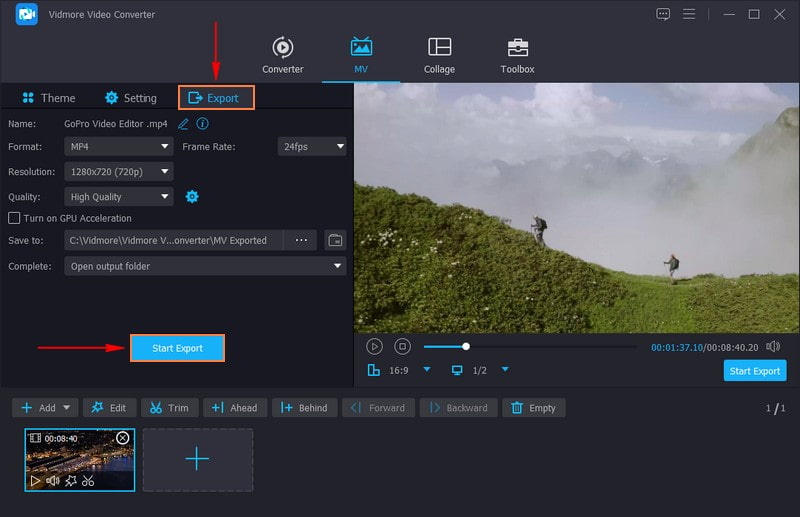
Task: Click edit star-wand icon on clip thumbnail
Action: (70, 481)
